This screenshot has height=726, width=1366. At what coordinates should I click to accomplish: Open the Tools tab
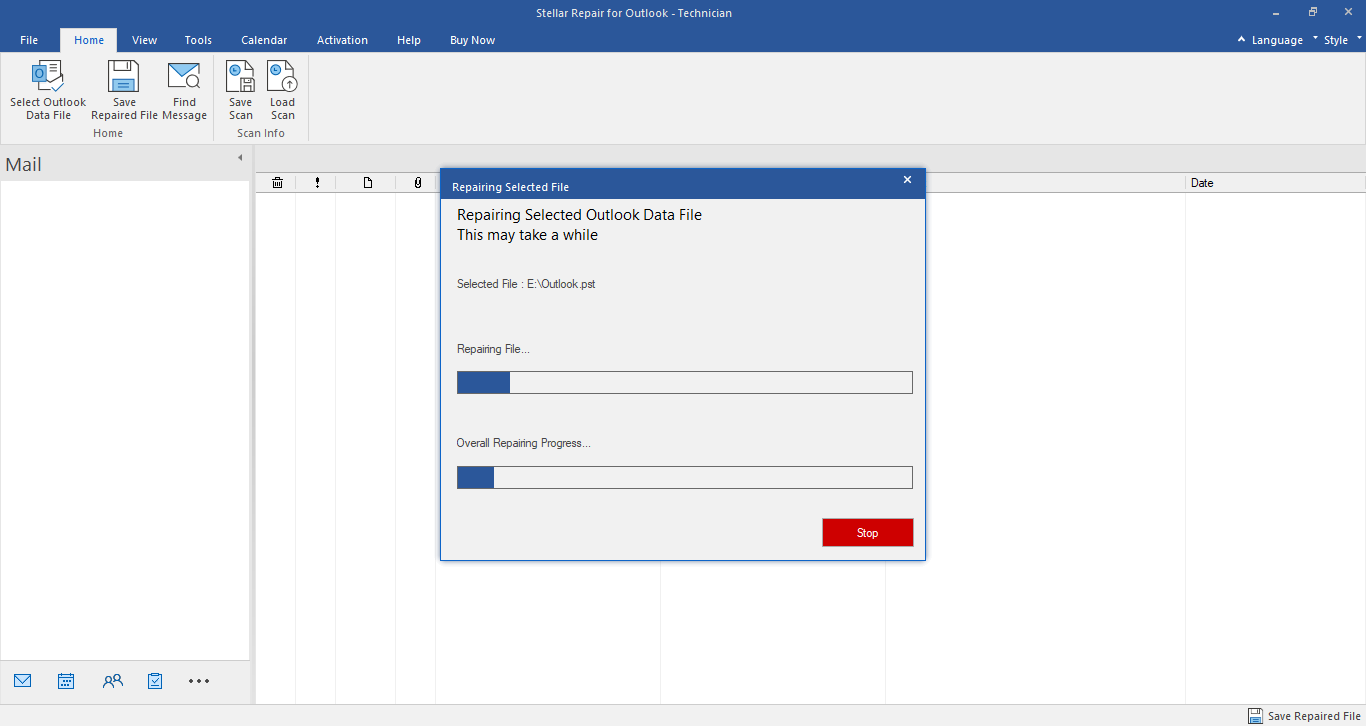[x=198, y=40]
